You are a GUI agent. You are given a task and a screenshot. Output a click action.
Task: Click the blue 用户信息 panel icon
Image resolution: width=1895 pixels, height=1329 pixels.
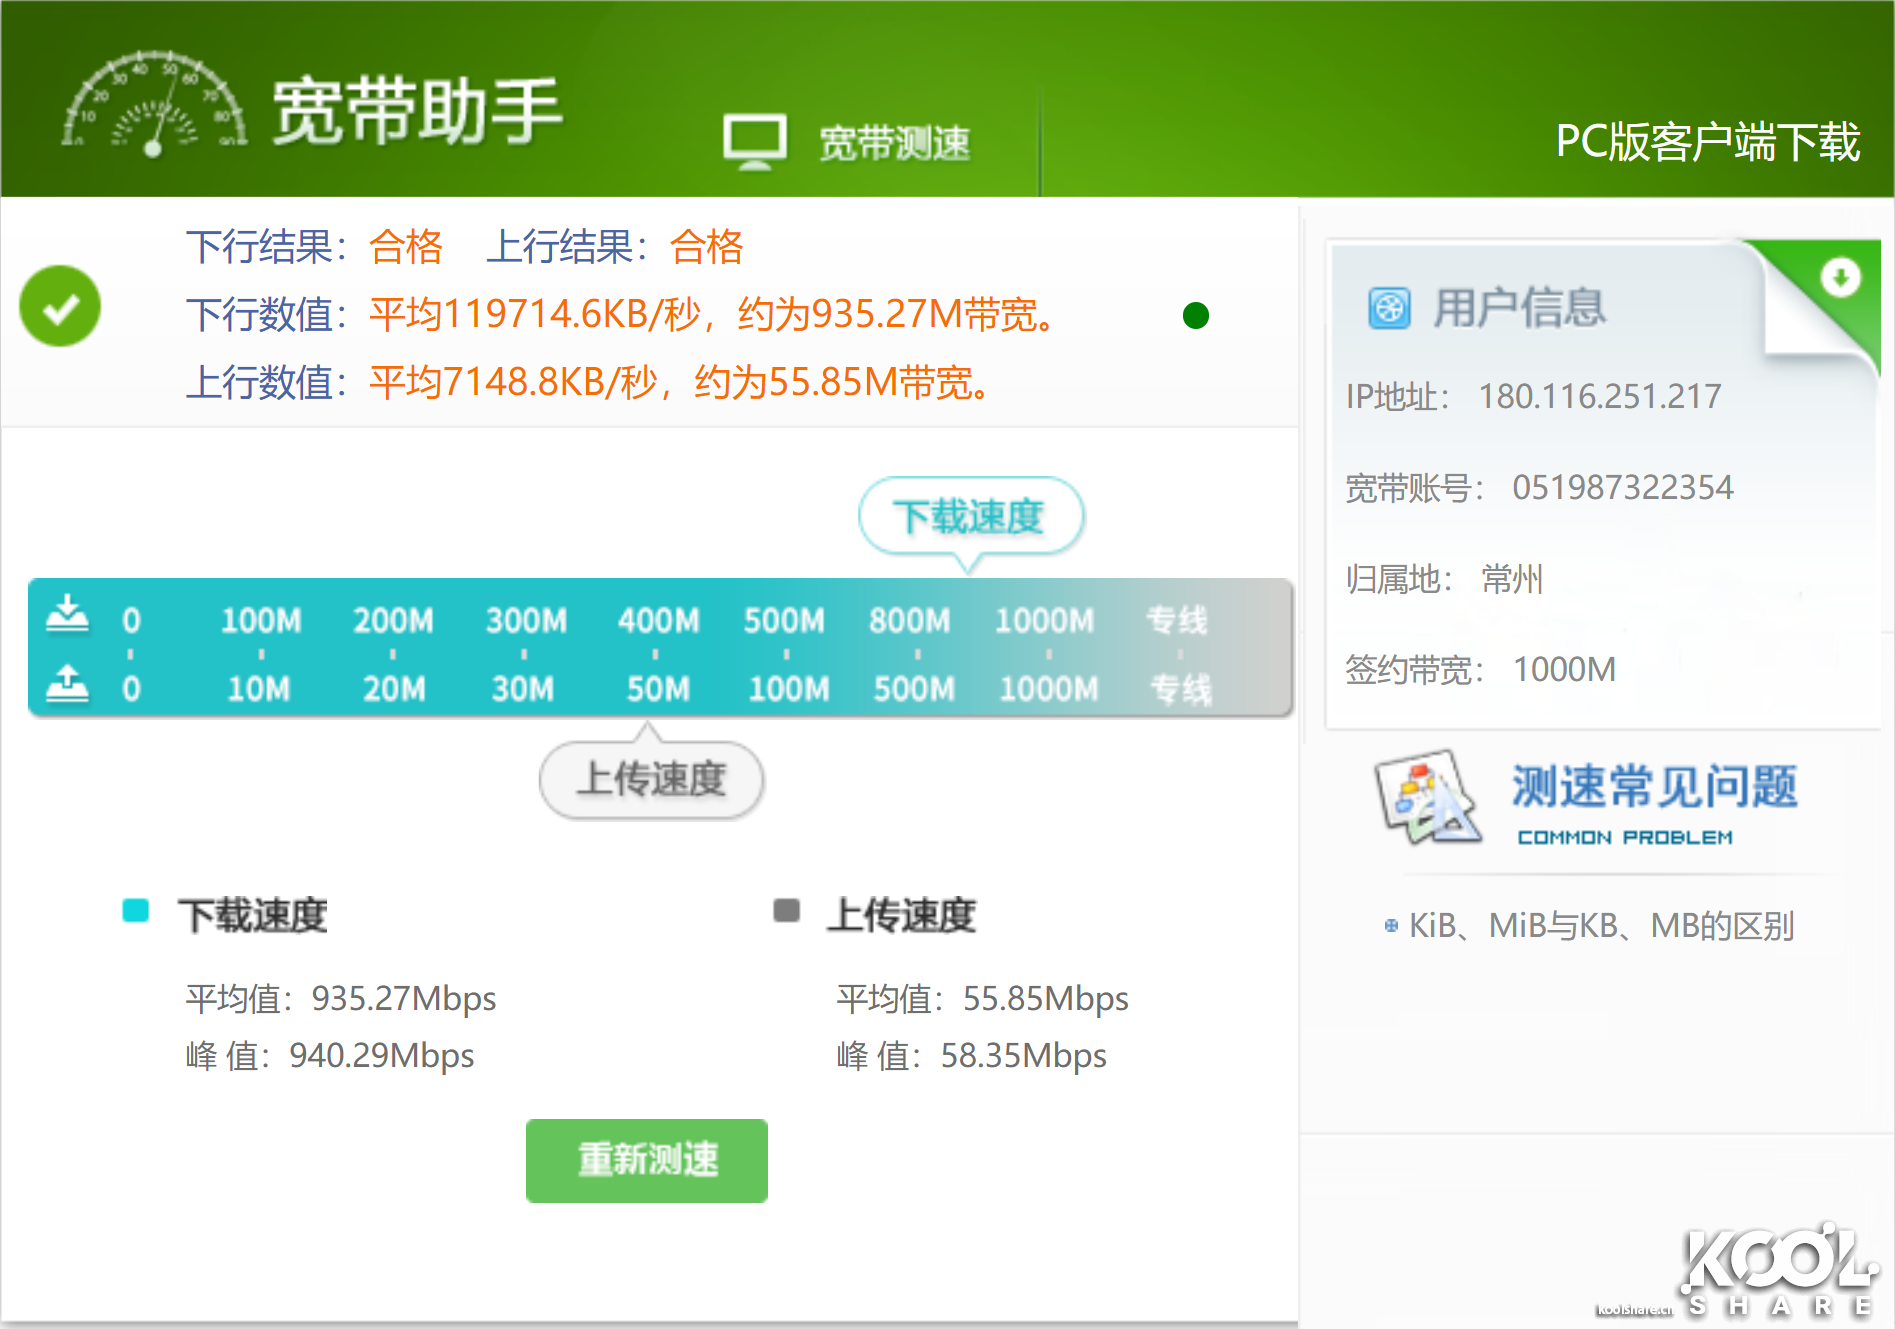click(x=1389, y=308)
